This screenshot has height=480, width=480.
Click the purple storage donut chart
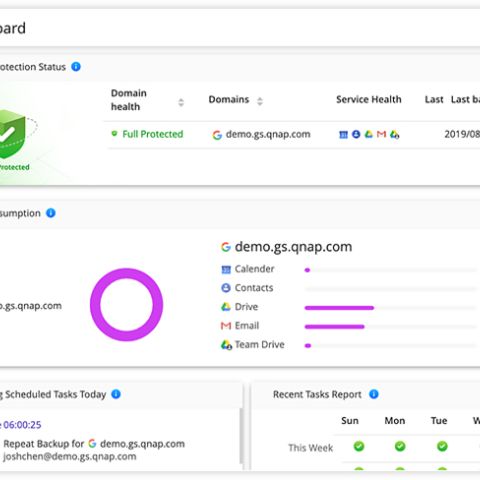127,305
